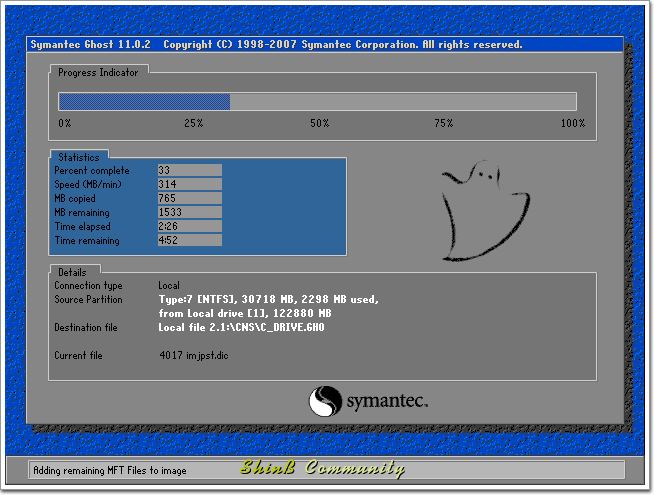Click the Speed value 314
Image resolution: width=654 pixels, height=495 pixels.
click(190, 184)
